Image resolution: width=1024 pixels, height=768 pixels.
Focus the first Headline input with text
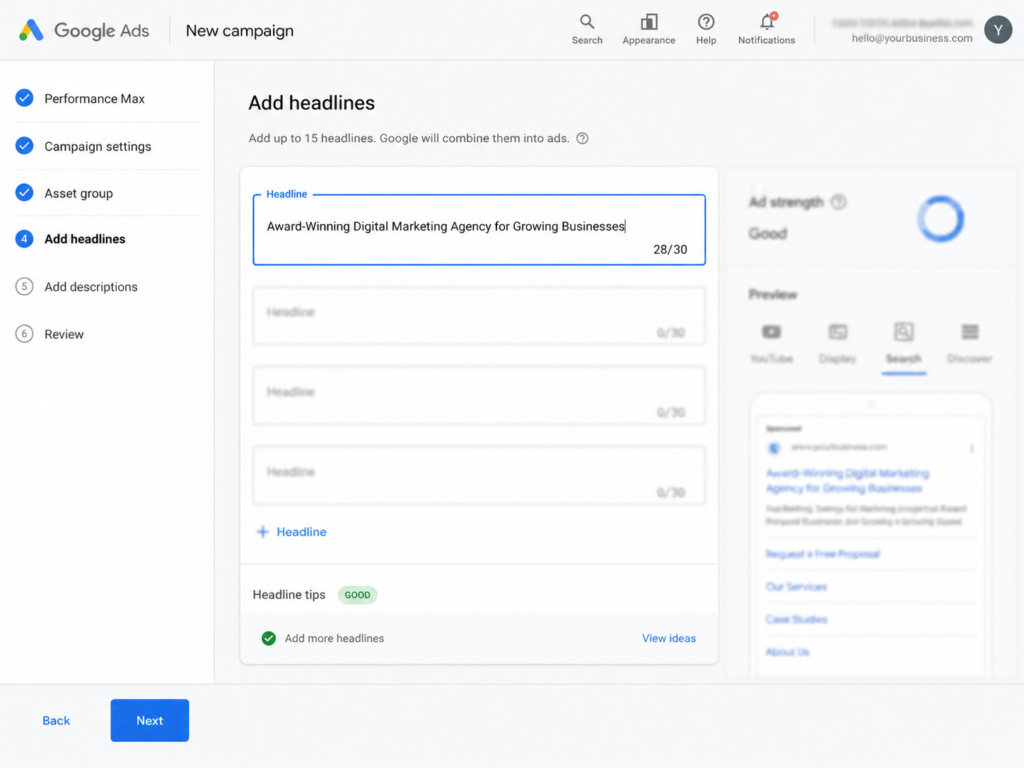[x=479, y=230]
